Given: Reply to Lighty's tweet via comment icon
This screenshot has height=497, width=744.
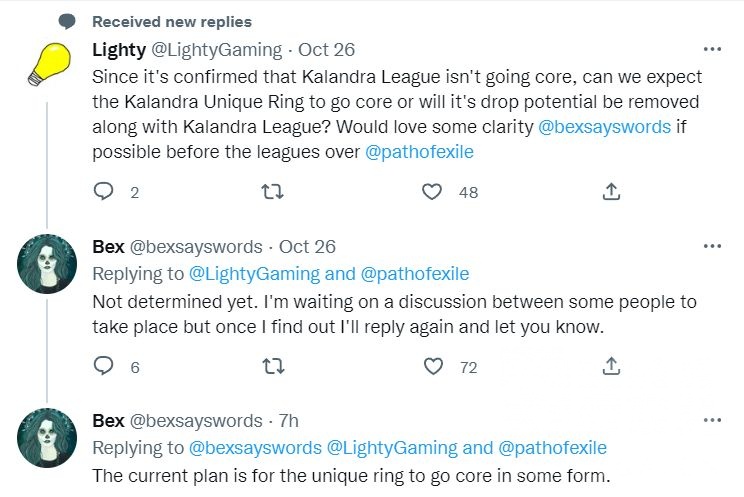Looking at the screenshot, I should tap(103, 191).
